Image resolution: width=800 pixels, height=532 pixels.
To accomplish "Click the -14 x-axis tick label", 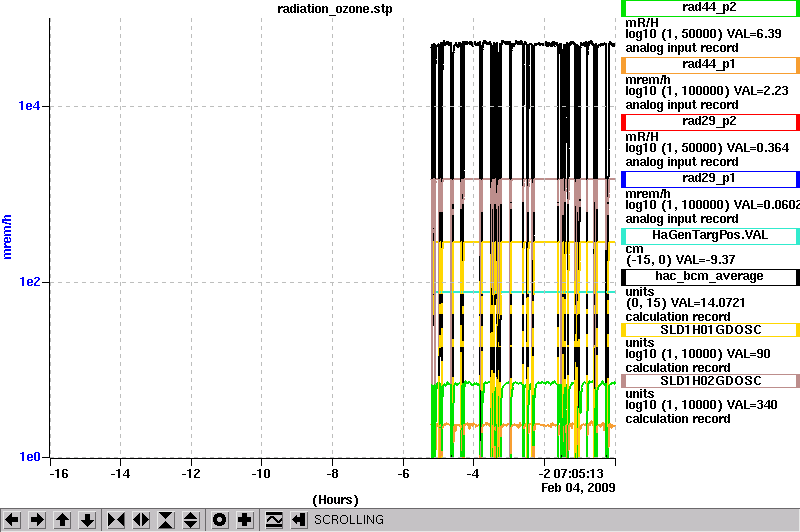I will pyautogui.click(x=120, y=474).
